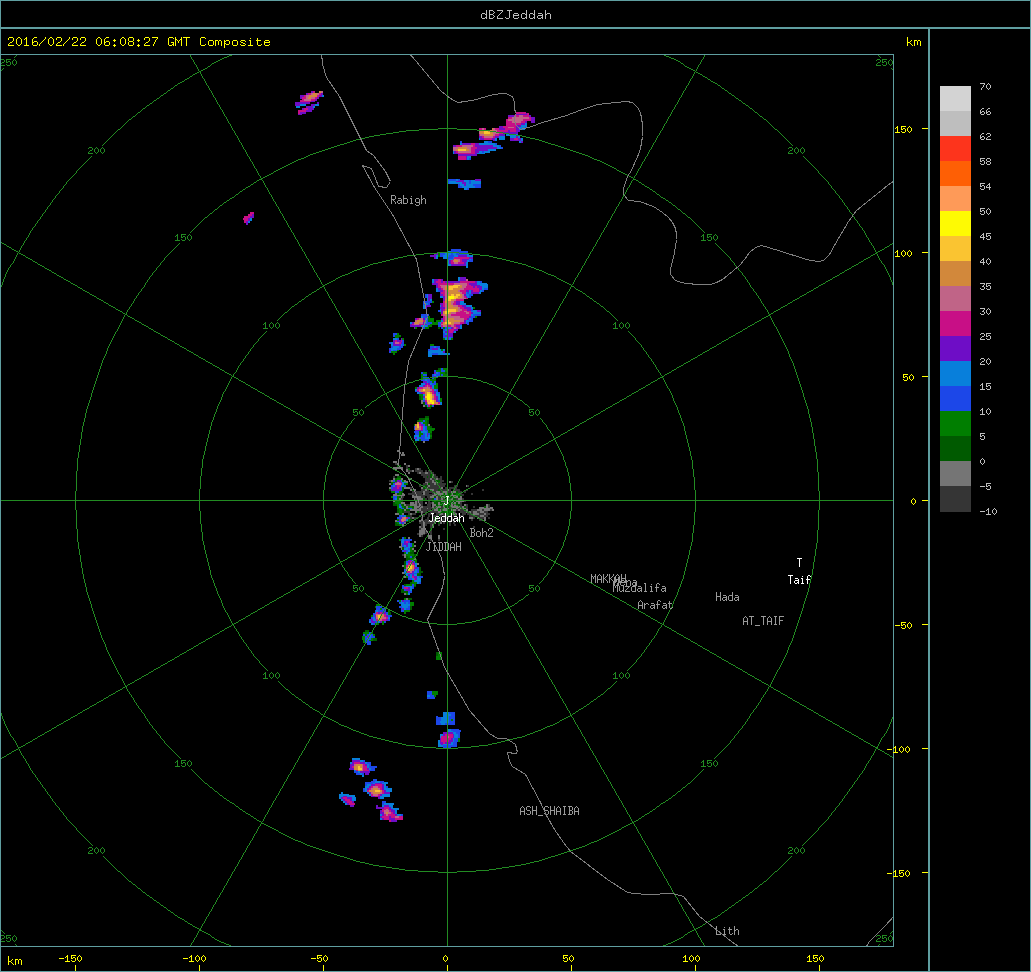Select the Arafat place label
Image resolution: width=1031 pixels, height=972 pixels.
click(655, 605)
